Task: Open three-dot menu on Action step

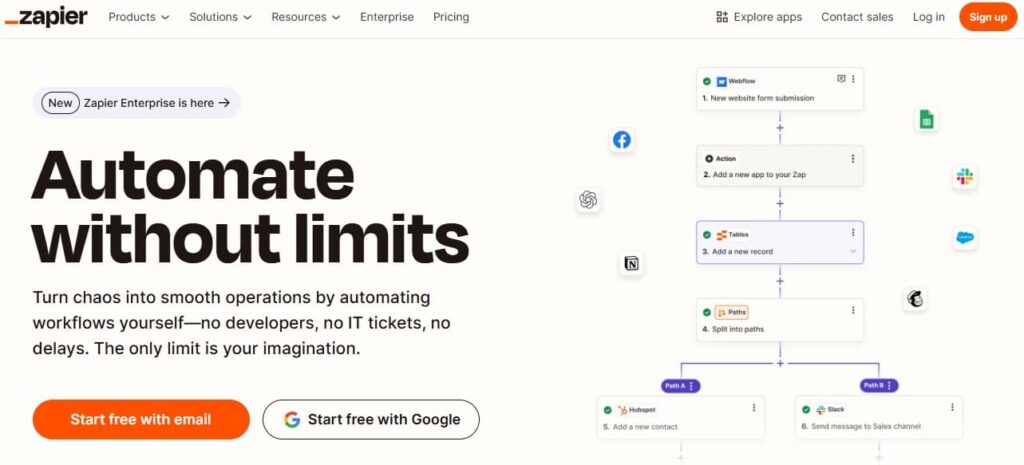Action: point(853,158)
